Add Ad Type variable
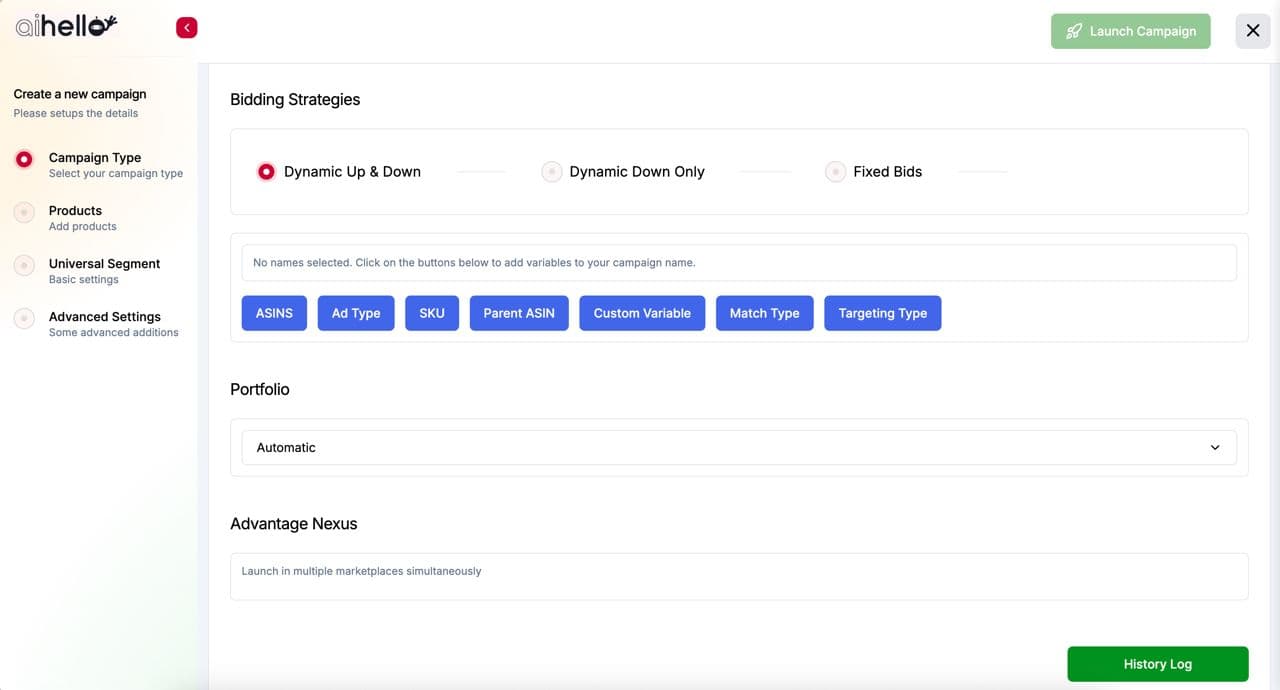Image resolution: width=1280 pixels, height=690 pixels. click(x=356, y=313)
